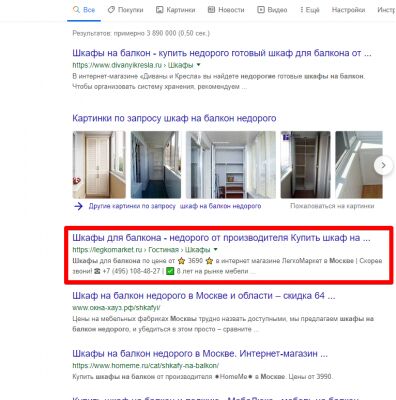396x400 pixels.
Task: Open Настройки in the search bar
Action: [x=348, y=10]
